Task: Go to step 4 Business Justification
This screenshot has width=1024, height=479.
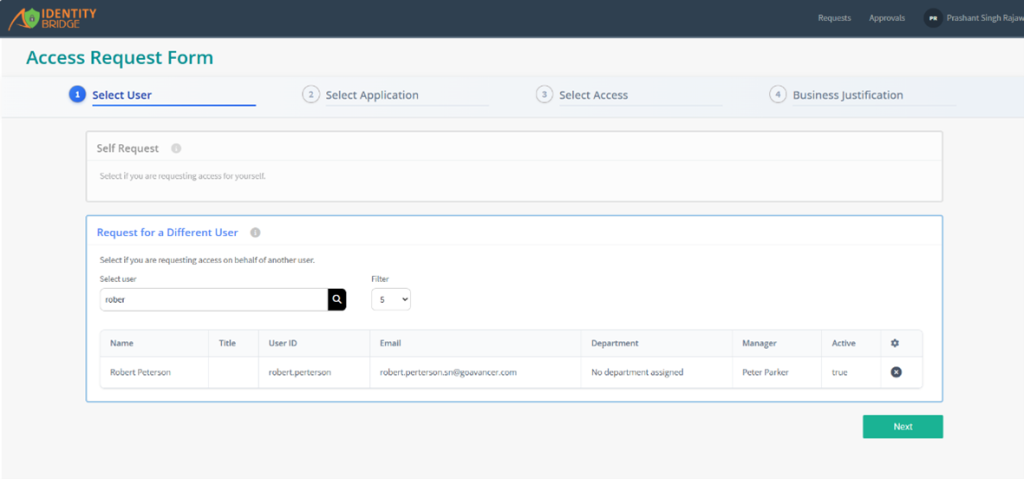Action: pos(862,95)
